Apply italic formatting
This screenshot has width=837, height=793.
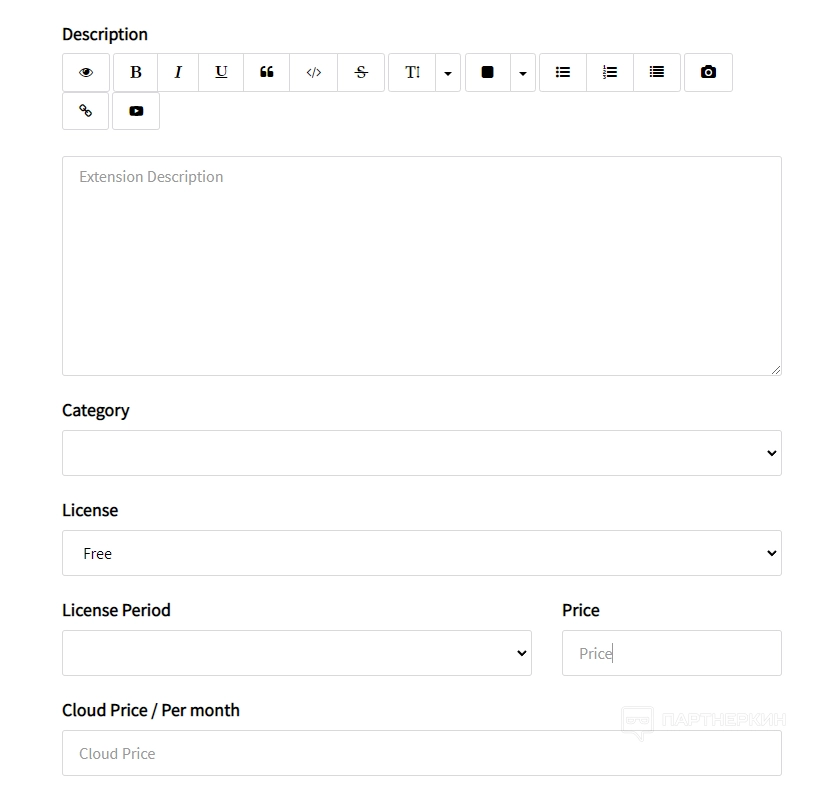click(178, 73)
